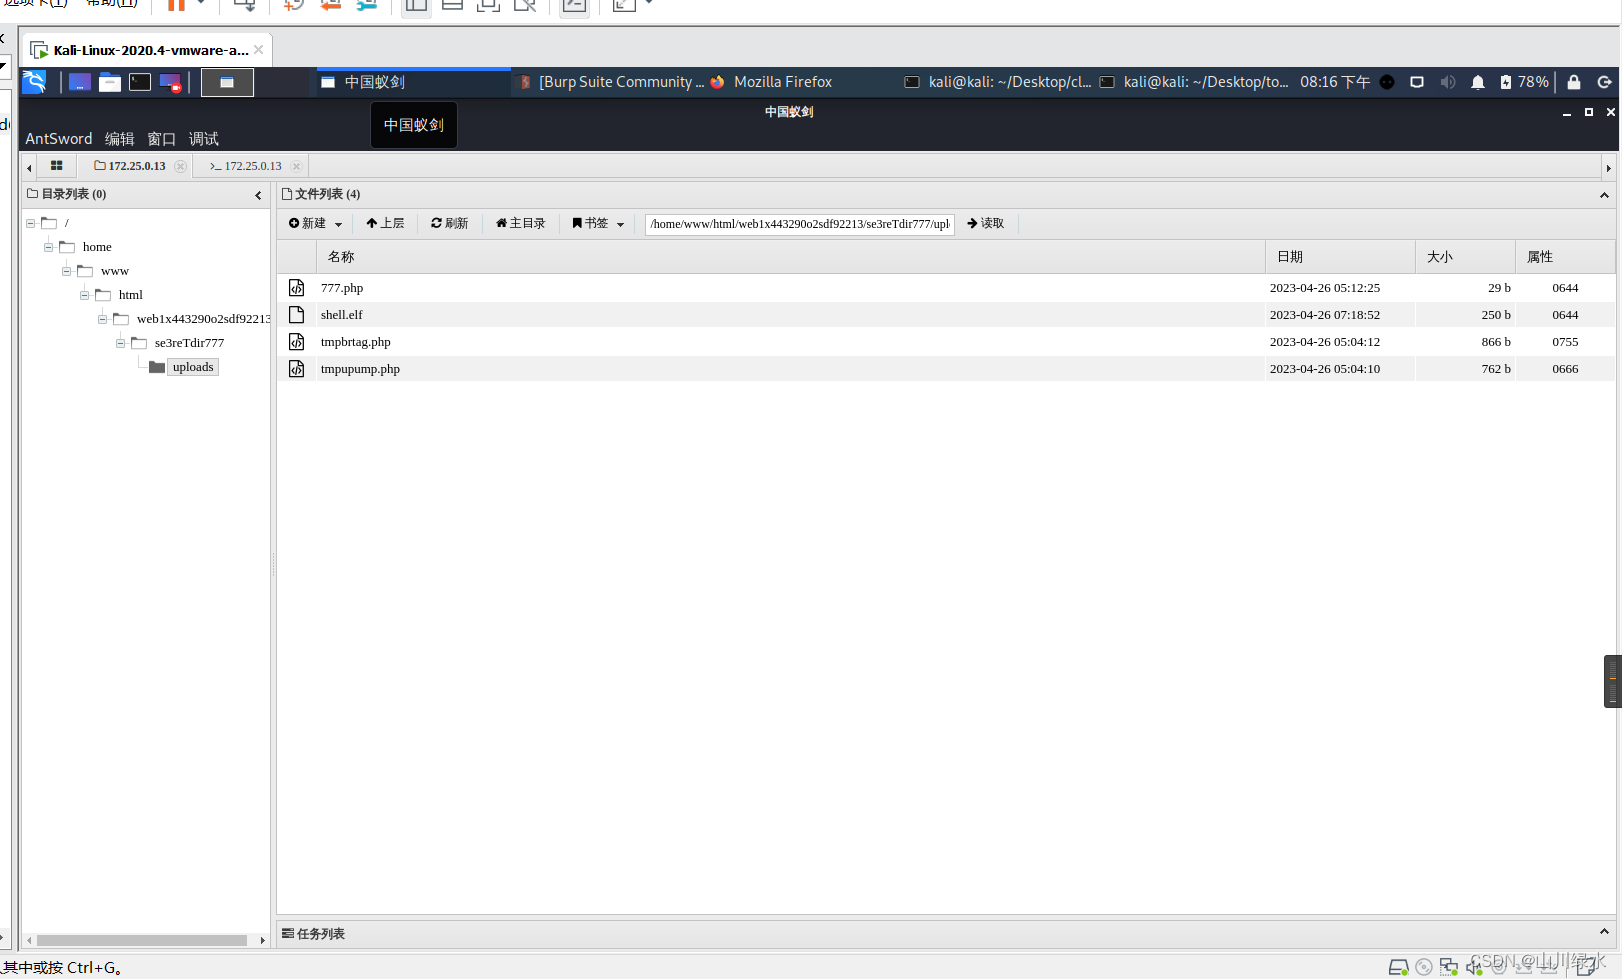This screenshot has width=1622, height=979.
Task: Collapse the 目录列表 directory panel
Action: 258,195
